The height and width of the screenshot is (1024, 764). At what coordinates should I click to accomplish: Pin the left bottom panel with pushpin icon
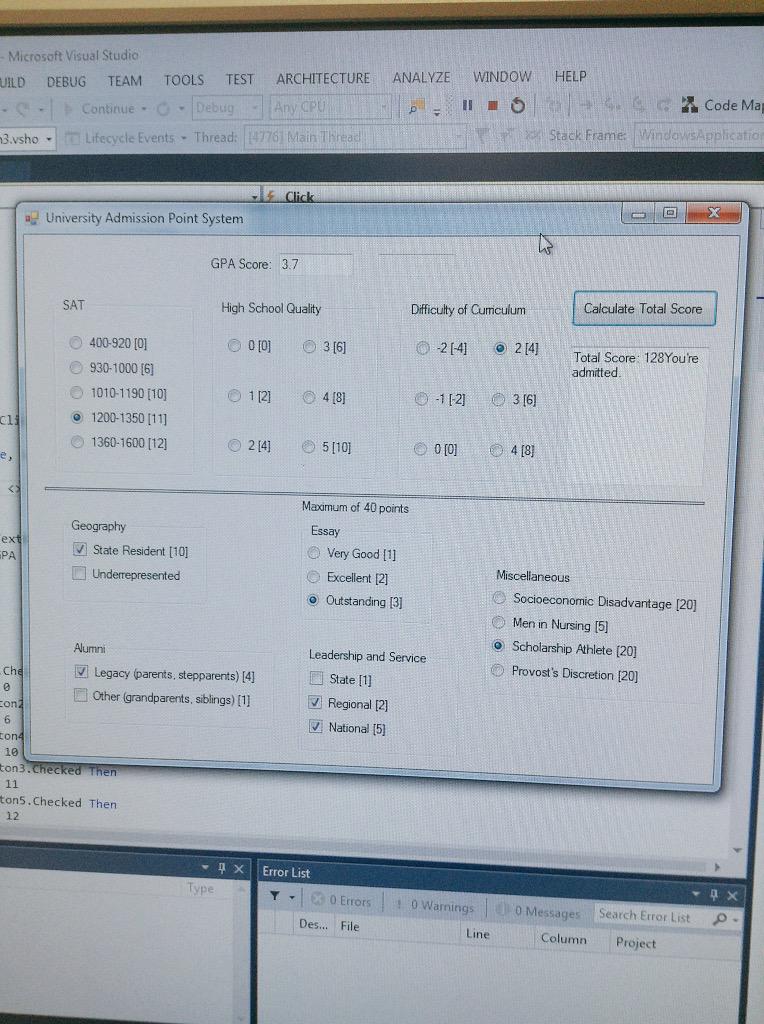point(222,868)
